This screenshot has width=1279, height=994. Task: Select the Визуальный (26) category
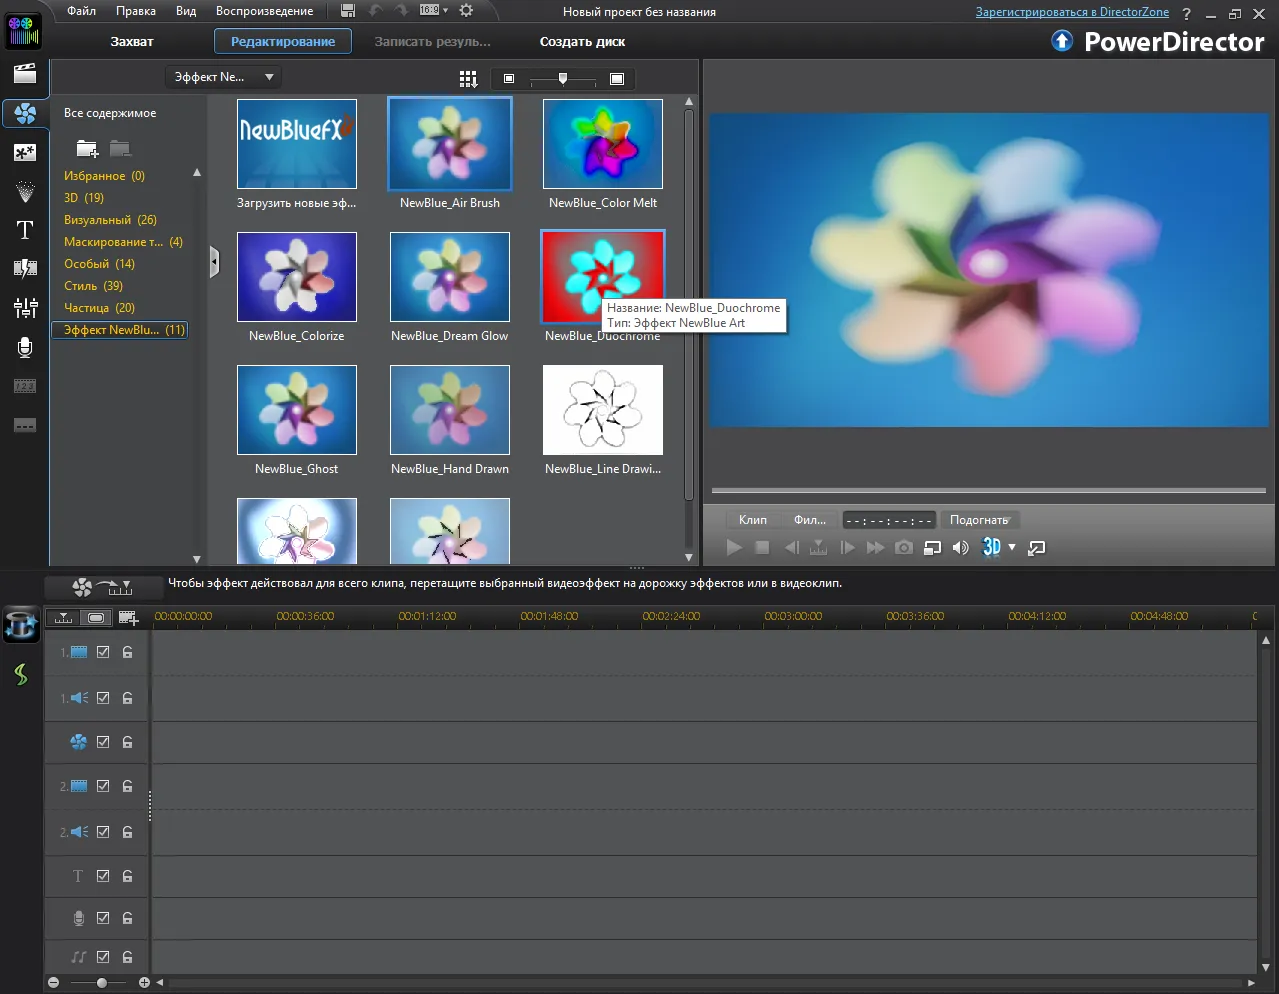(x=110, y=220)
